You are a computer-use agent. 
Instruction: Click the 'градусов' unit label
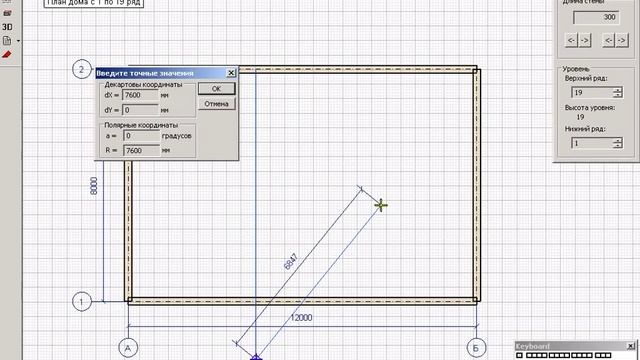point(176,136)
